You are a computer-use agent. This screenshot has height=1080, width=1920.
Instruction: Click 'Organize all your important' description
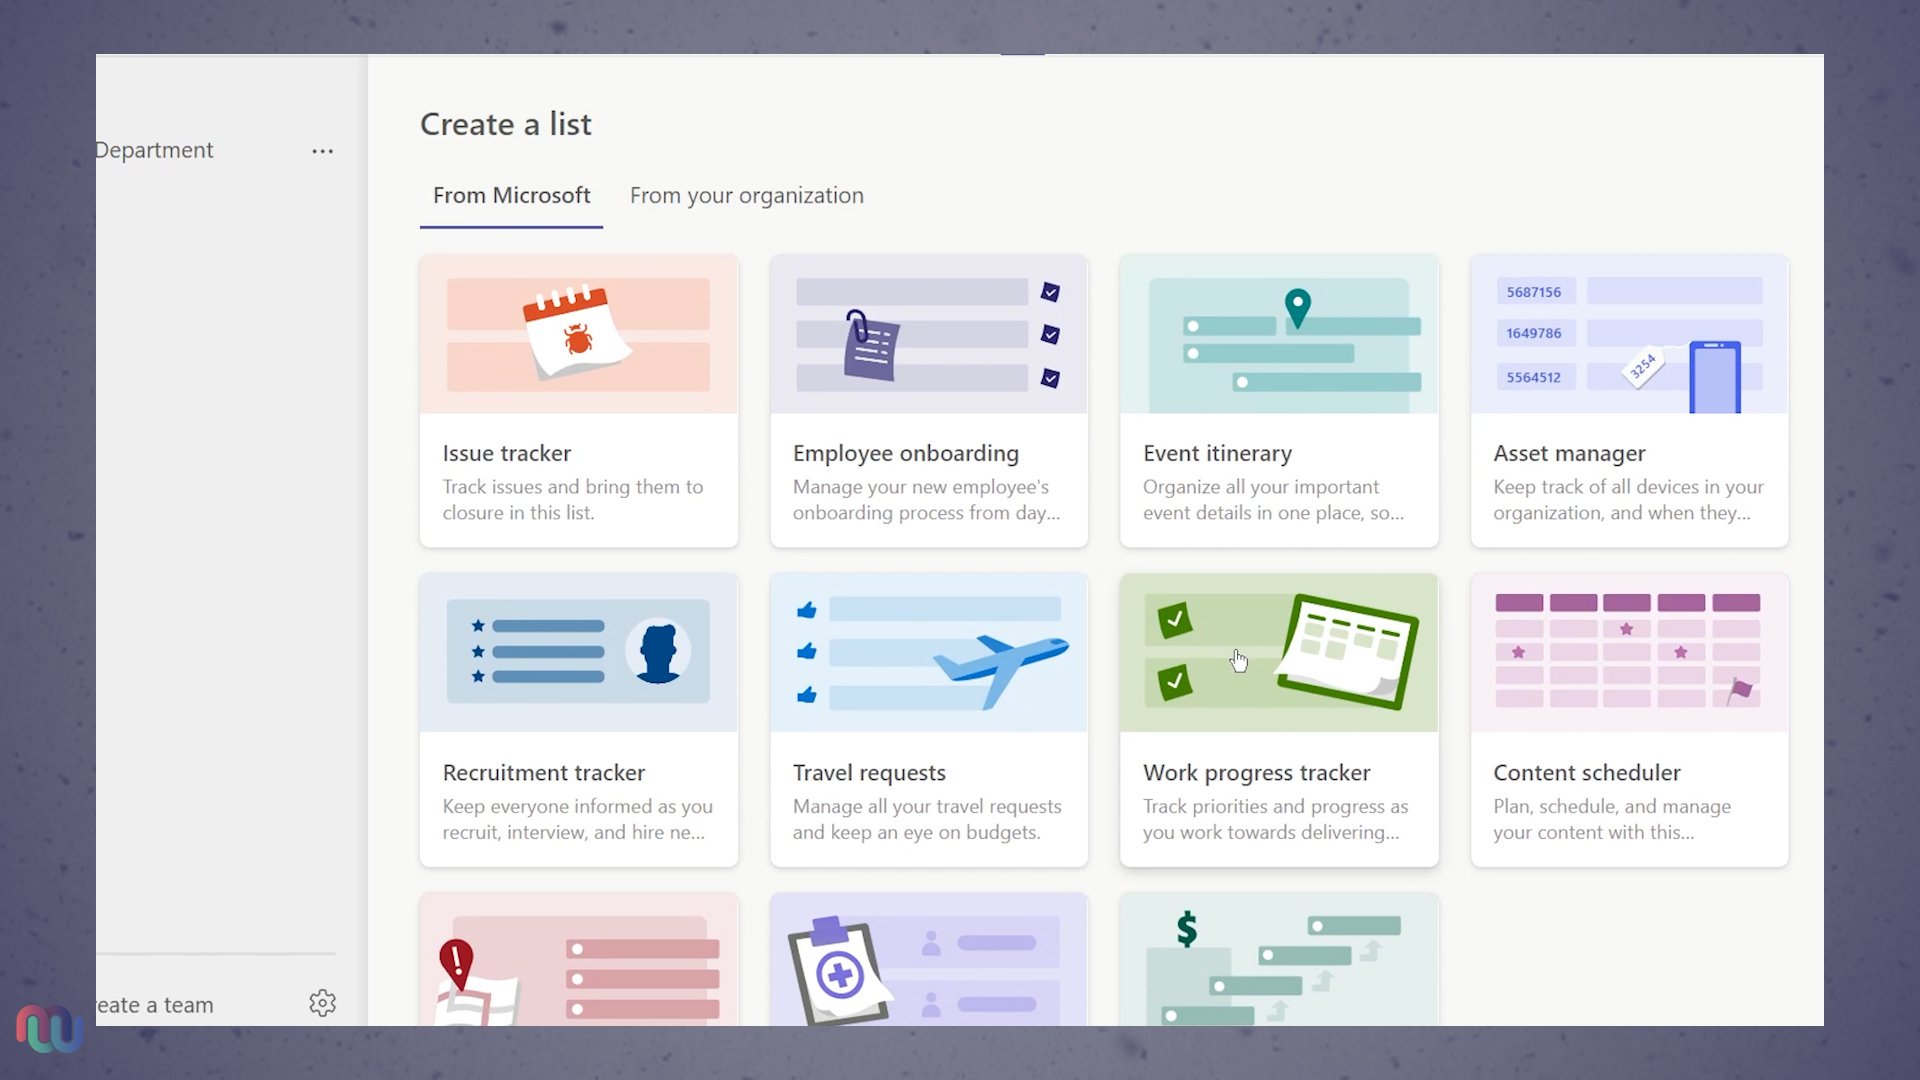pyautogui.click(x=1261, y=486)
